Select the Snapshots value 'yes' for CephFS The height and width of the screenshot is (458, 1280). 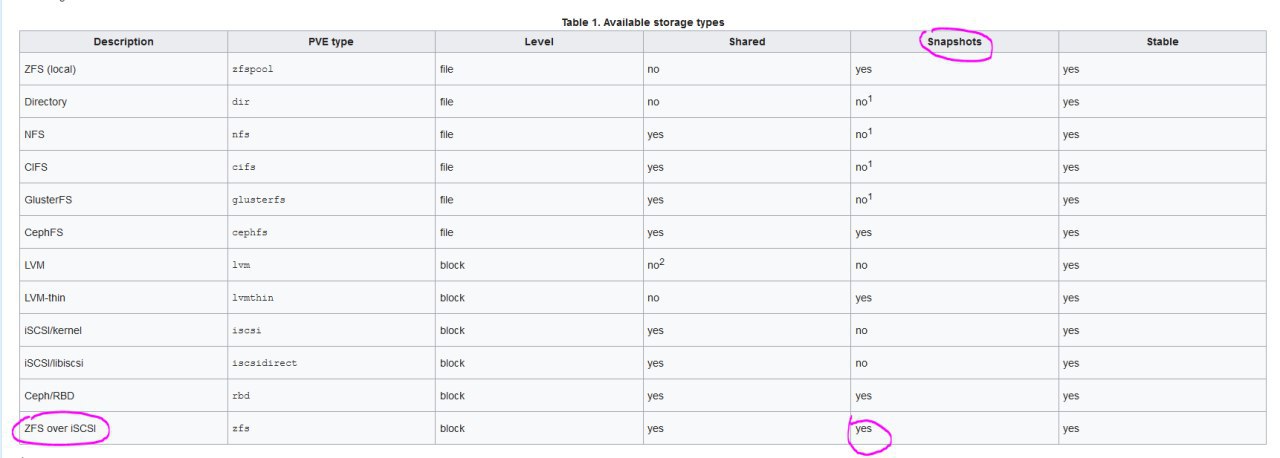[864, 233]
